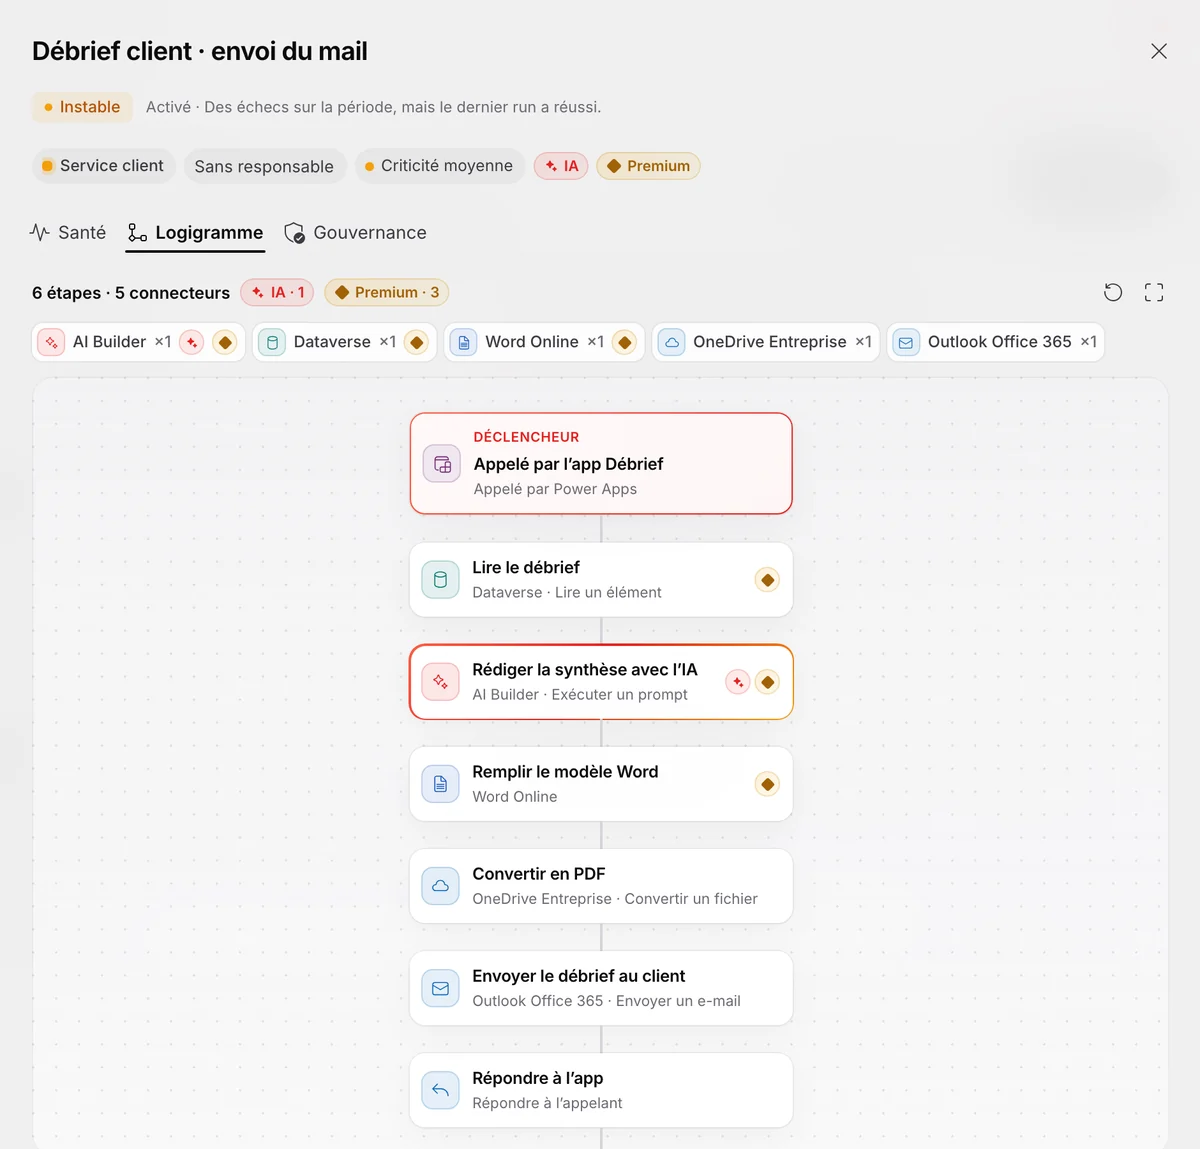1200x1149 pixels.
Task: Click the Santé pulse icon
Action: pyautogui.click(x=40, y=233)
